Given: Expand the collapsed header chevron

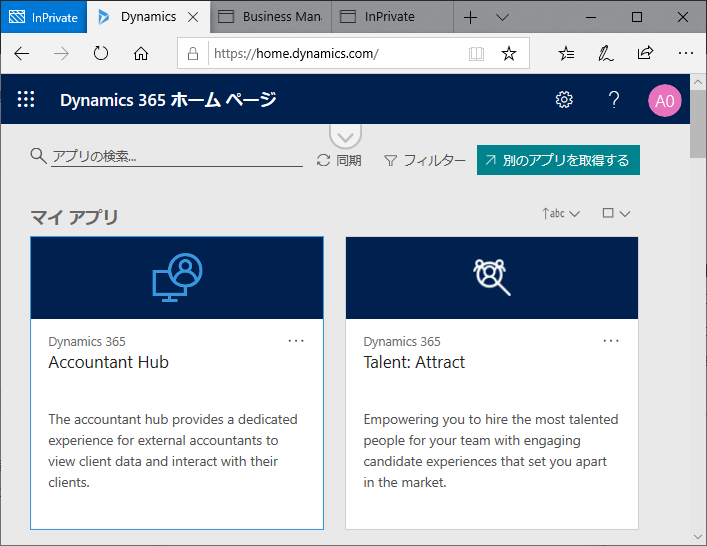Looking at the screenshot, I should 345,137.
